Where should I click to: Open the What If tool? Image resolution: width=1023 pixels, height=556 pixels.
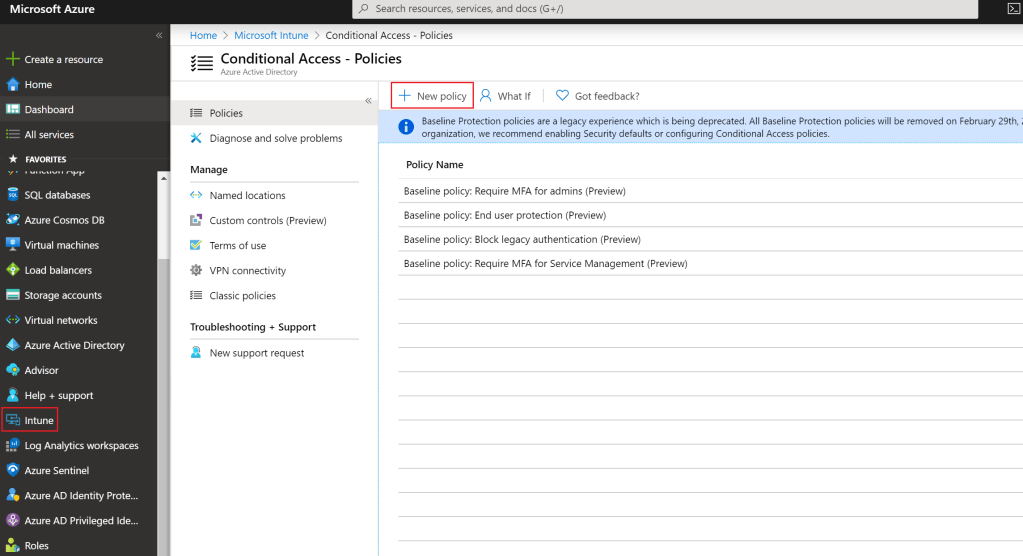(x=505, y=96)
